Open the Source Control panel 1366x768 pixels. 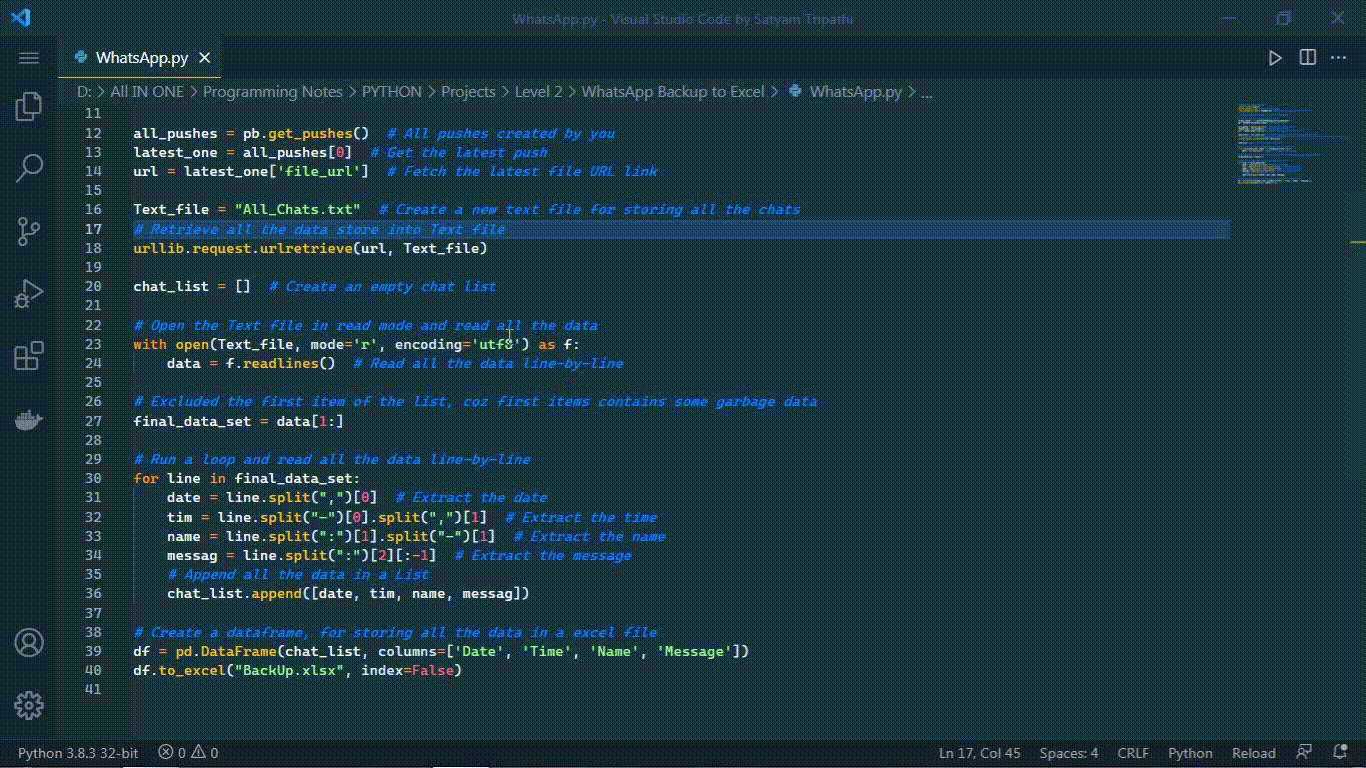pos(29,231)
